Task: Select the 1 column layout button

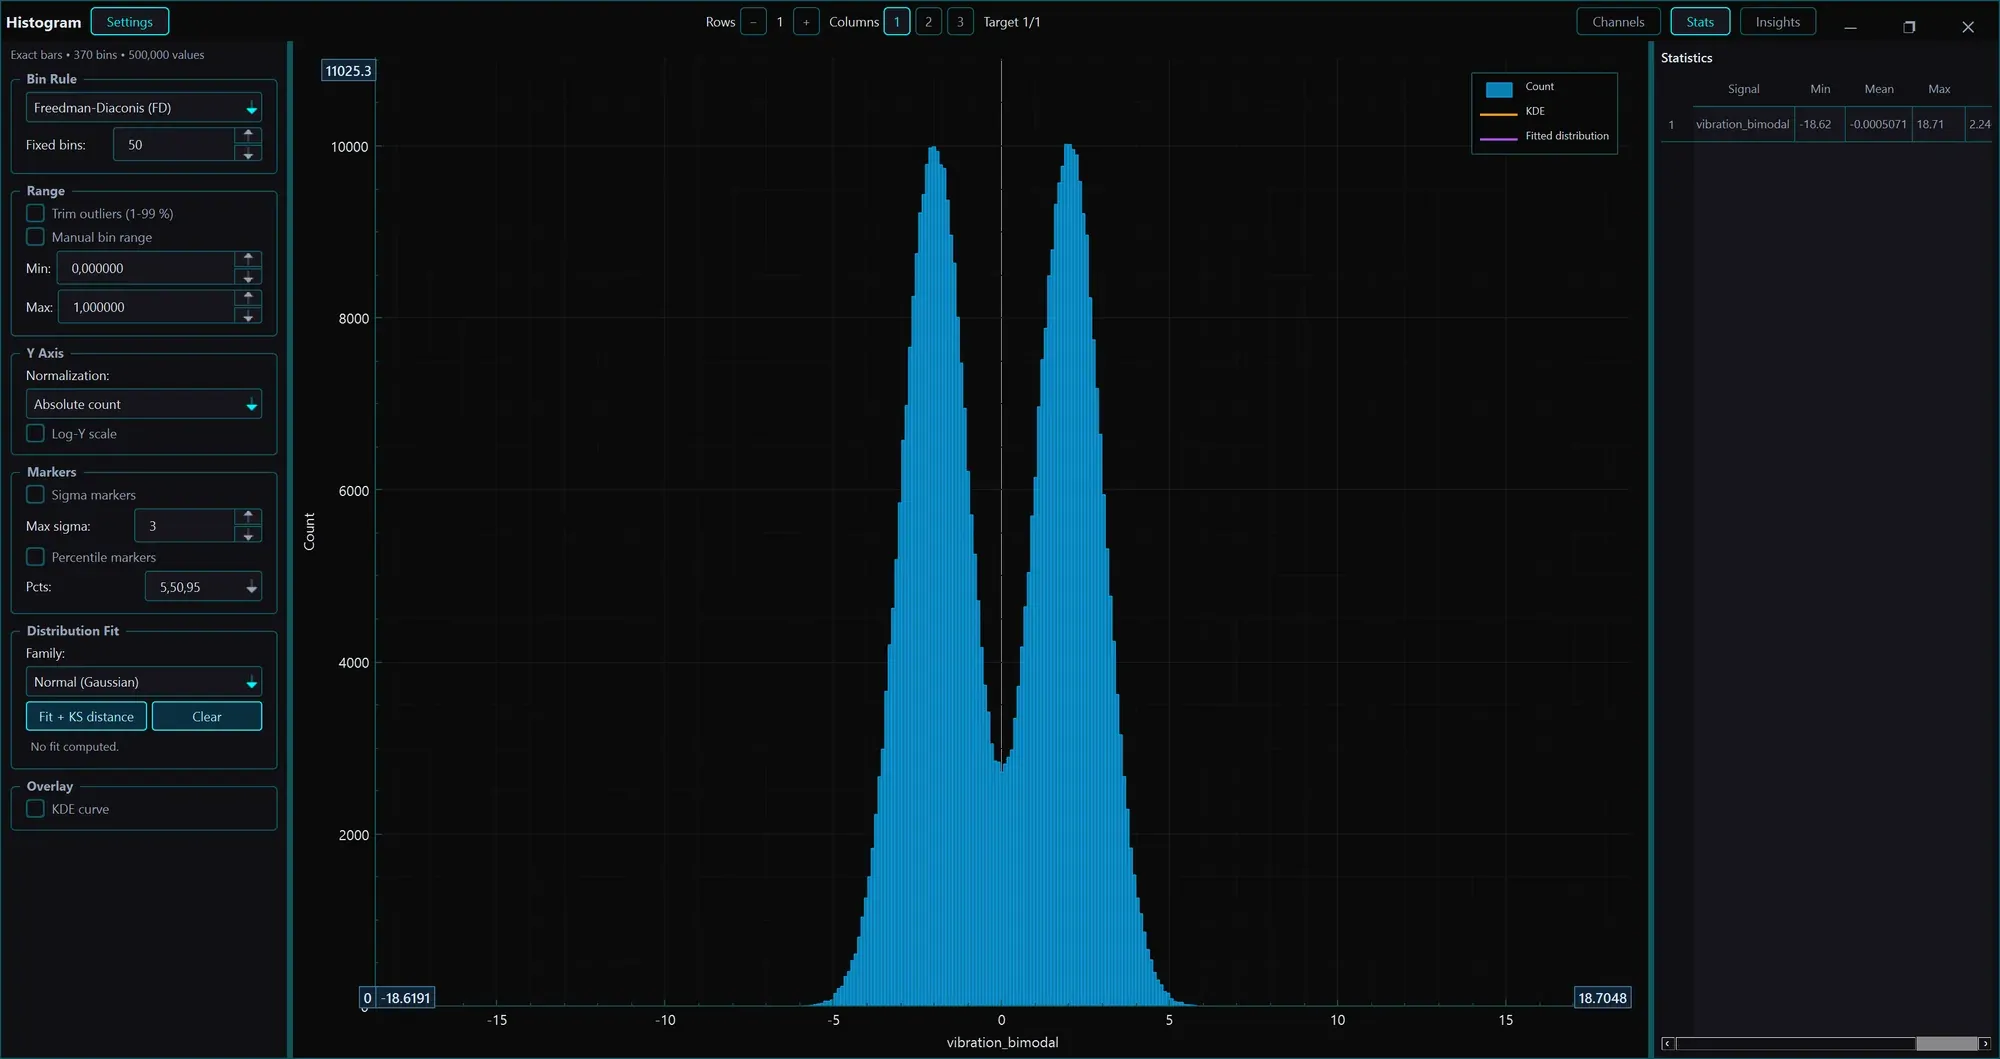Action: (x=897, y=22)
